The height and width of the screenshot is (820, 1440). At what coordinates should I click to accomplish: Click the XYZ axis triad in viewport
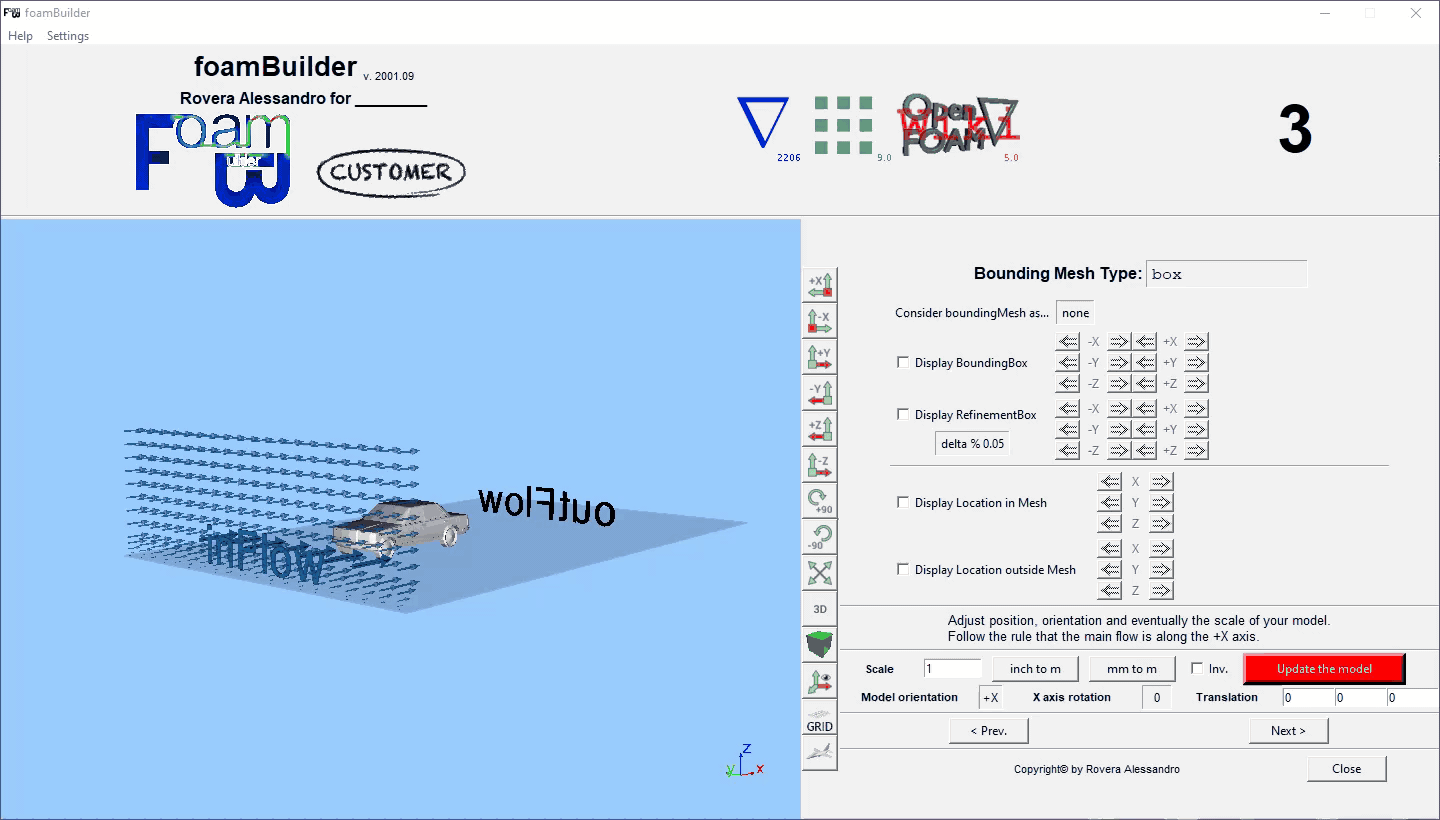pyautogui.click(x=743, y=761)
